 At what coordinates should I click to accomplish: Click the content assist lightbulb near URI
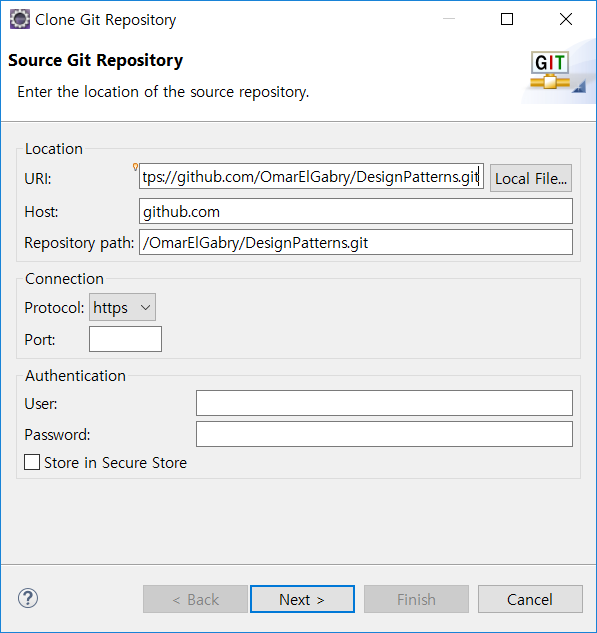[x=136, y=167]
